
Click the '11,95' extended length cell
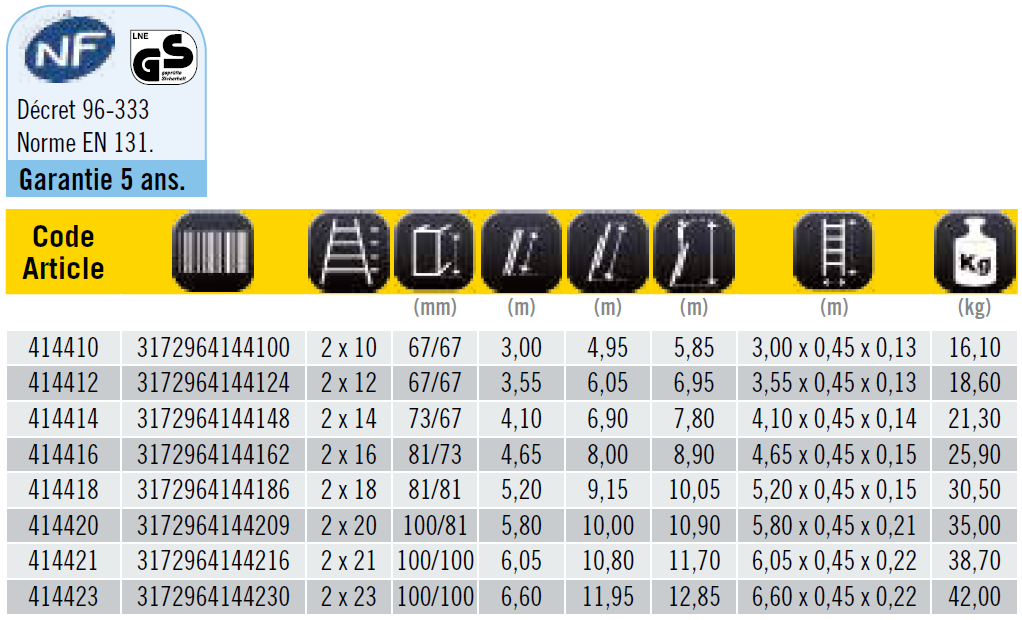[x=607, y=597]
